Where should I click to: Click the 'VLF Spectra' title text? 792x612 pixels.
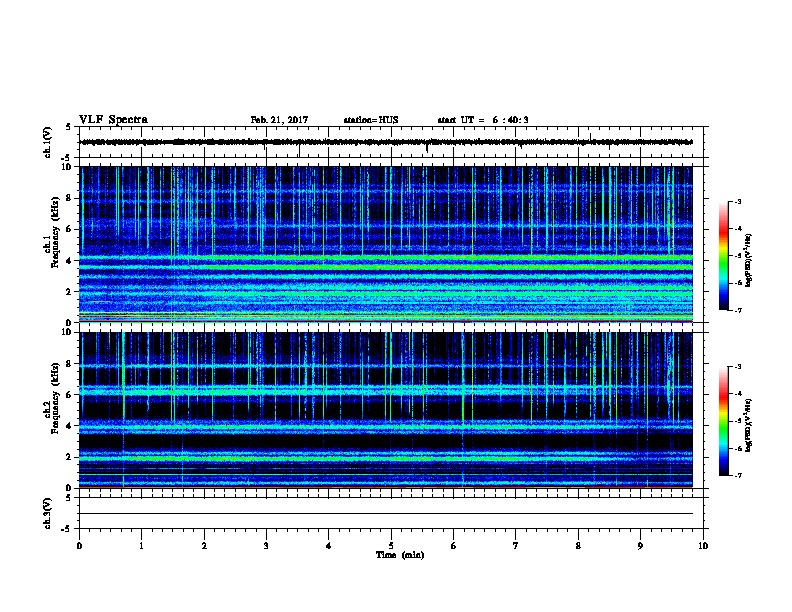click(x=113, y=120)
